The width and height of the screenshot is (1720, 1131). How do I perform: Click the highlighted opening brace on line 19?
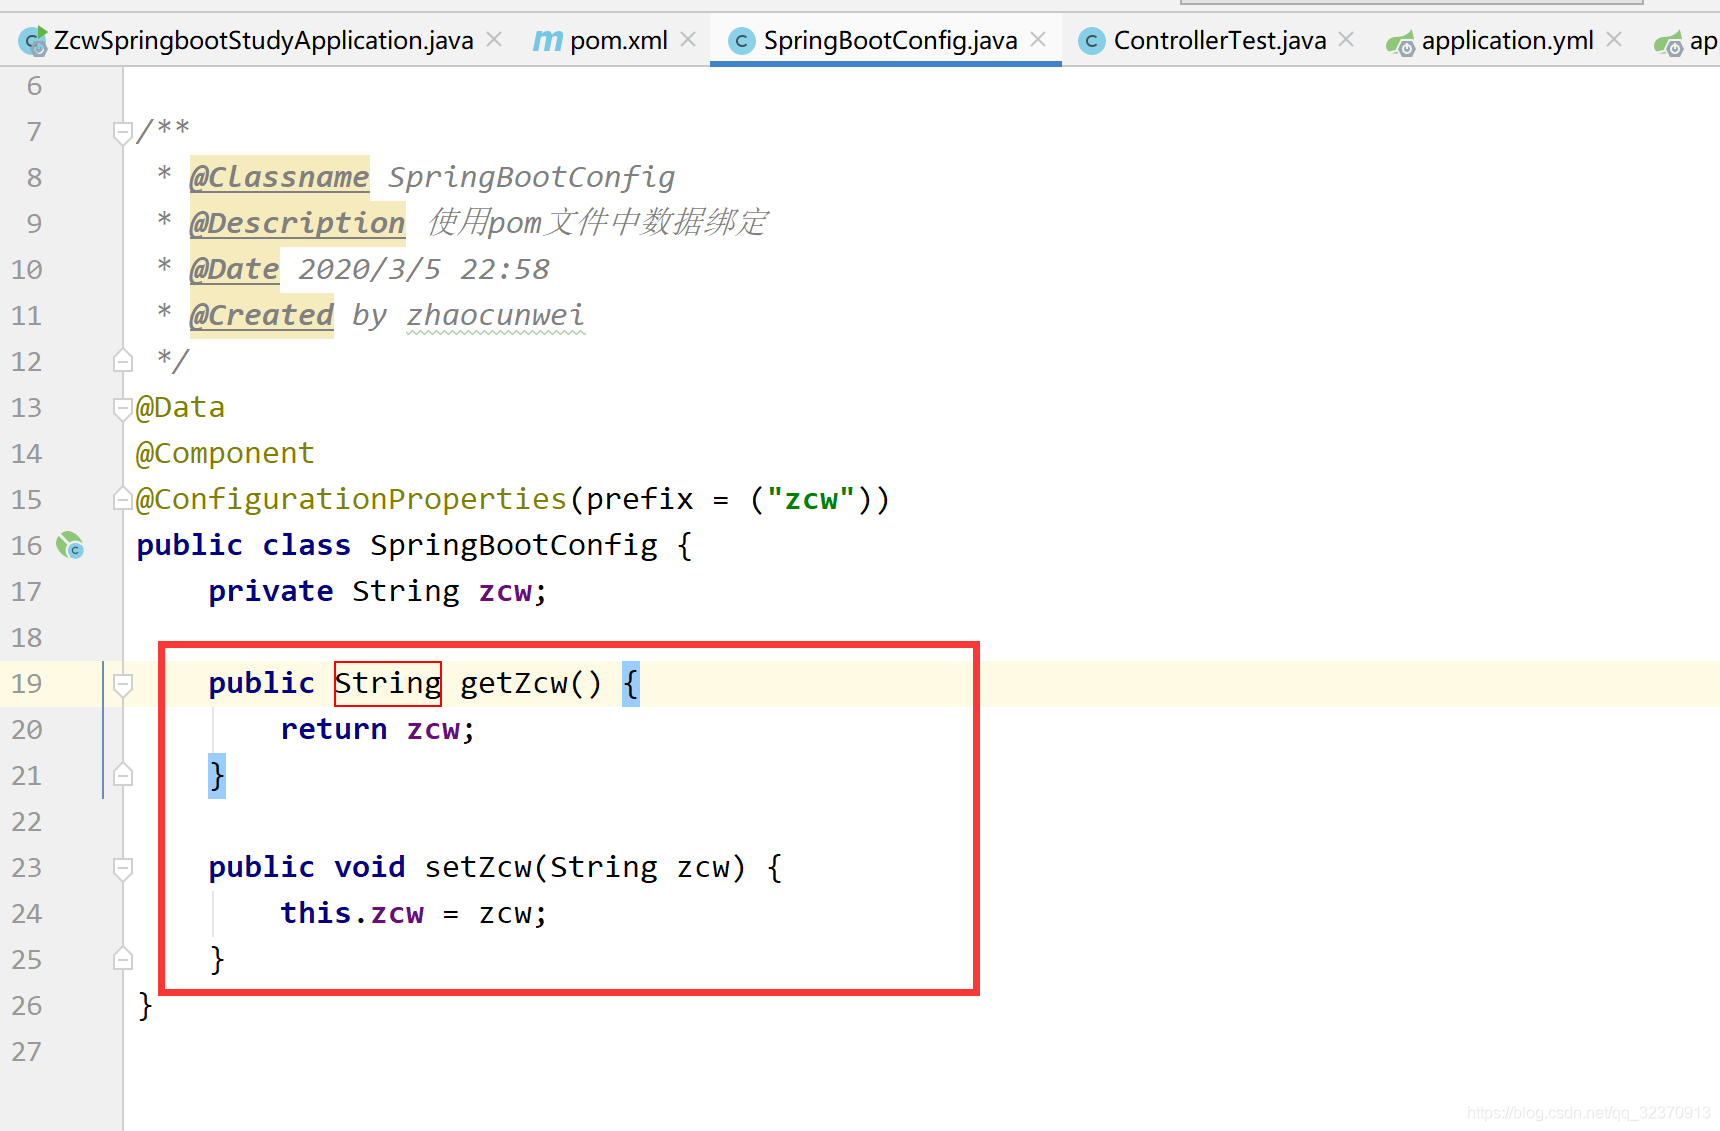631,684
